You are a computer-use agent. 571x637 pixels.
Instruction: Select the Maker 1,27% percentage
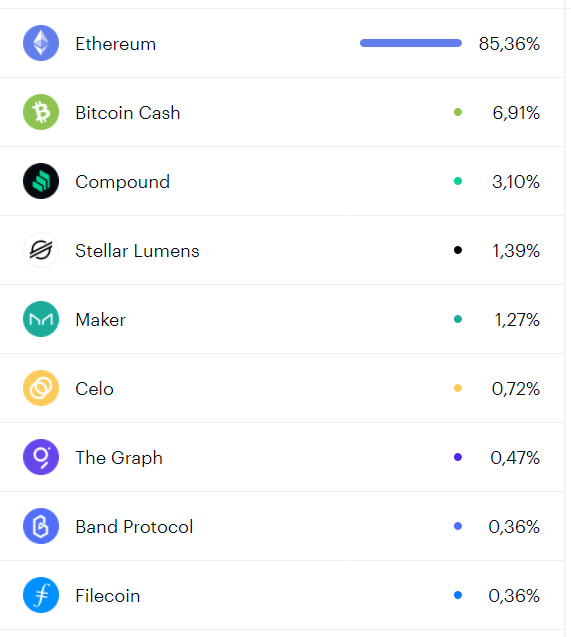[517, 320]
